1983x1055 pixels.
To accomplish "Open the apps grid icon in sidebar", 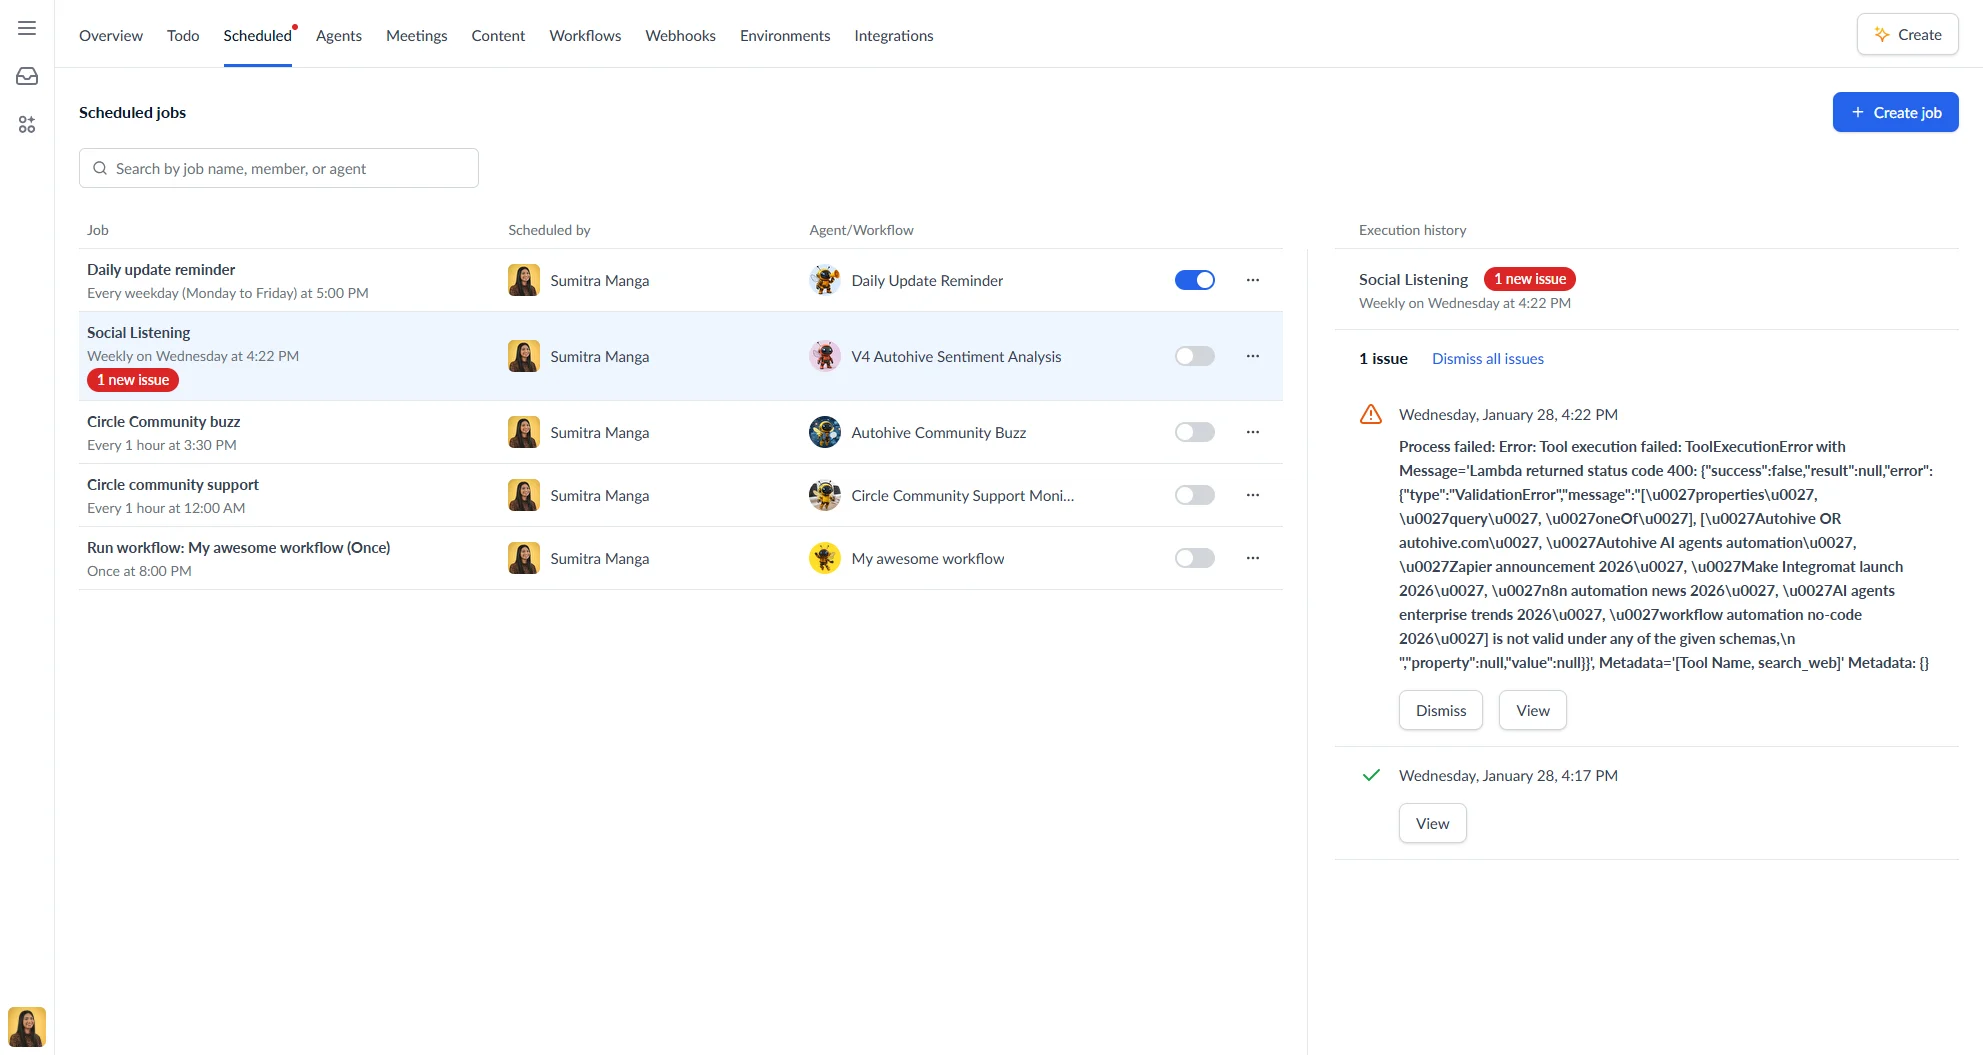I will coord(26,124).
